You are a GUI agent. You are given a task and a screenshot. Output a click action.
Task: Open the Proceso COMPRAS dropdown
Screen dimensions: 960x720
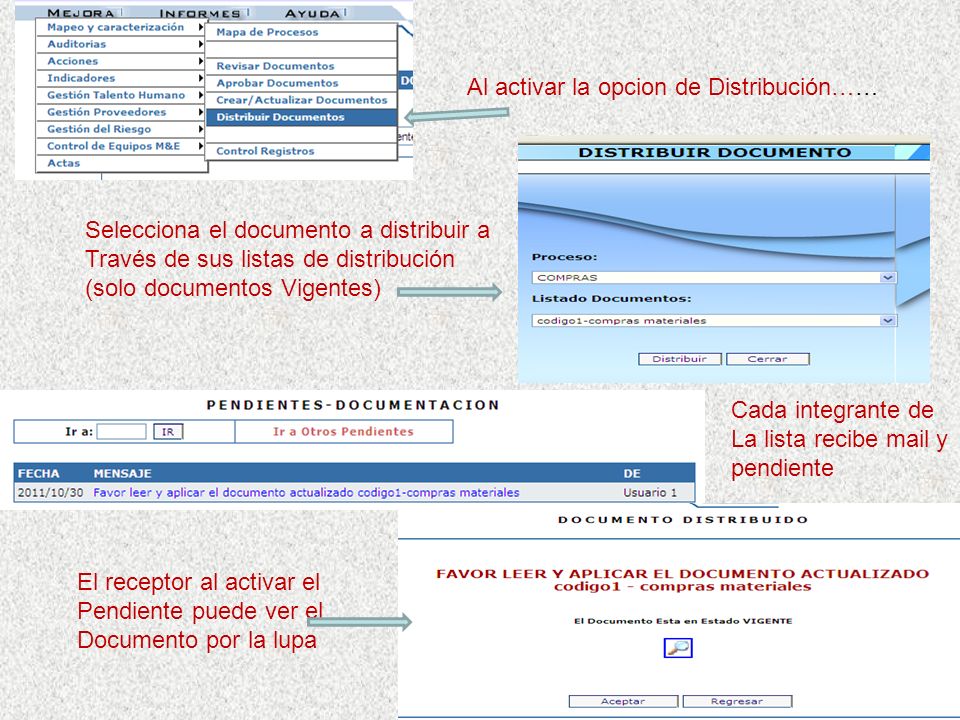click(x=714, y=278)
